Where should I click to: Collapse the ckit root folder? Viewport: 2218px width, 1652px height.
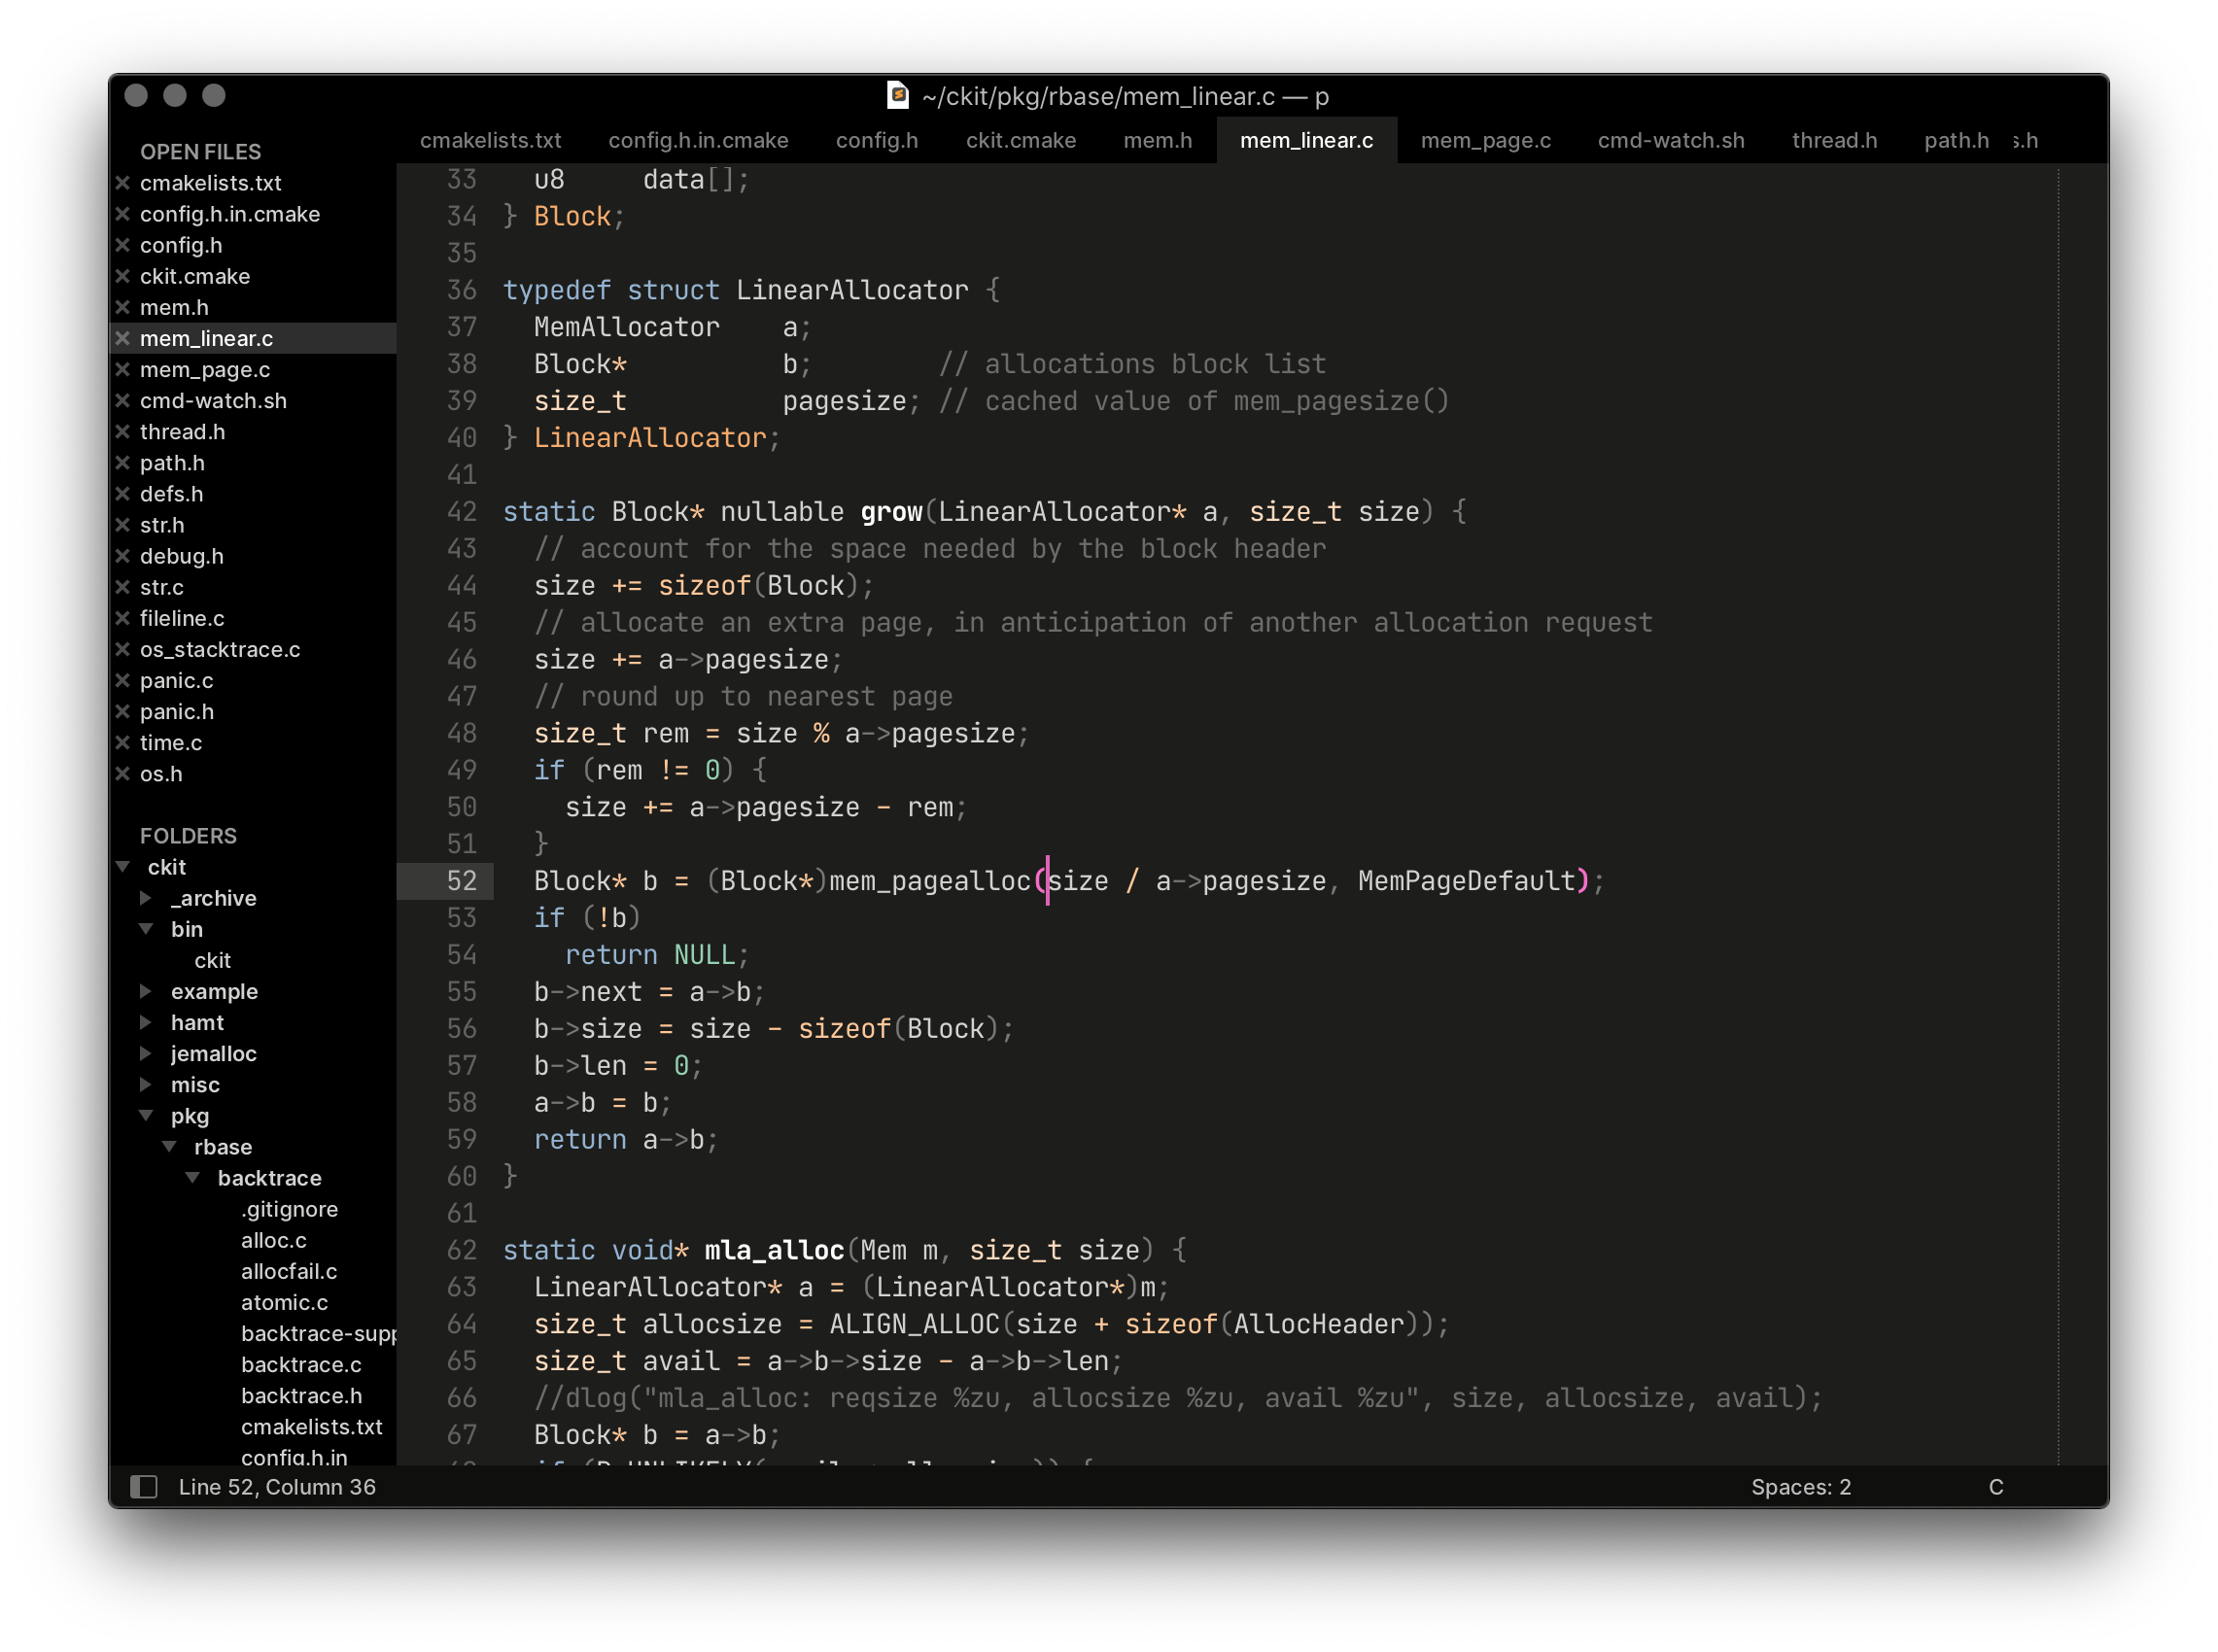click(x=123, y=867)
